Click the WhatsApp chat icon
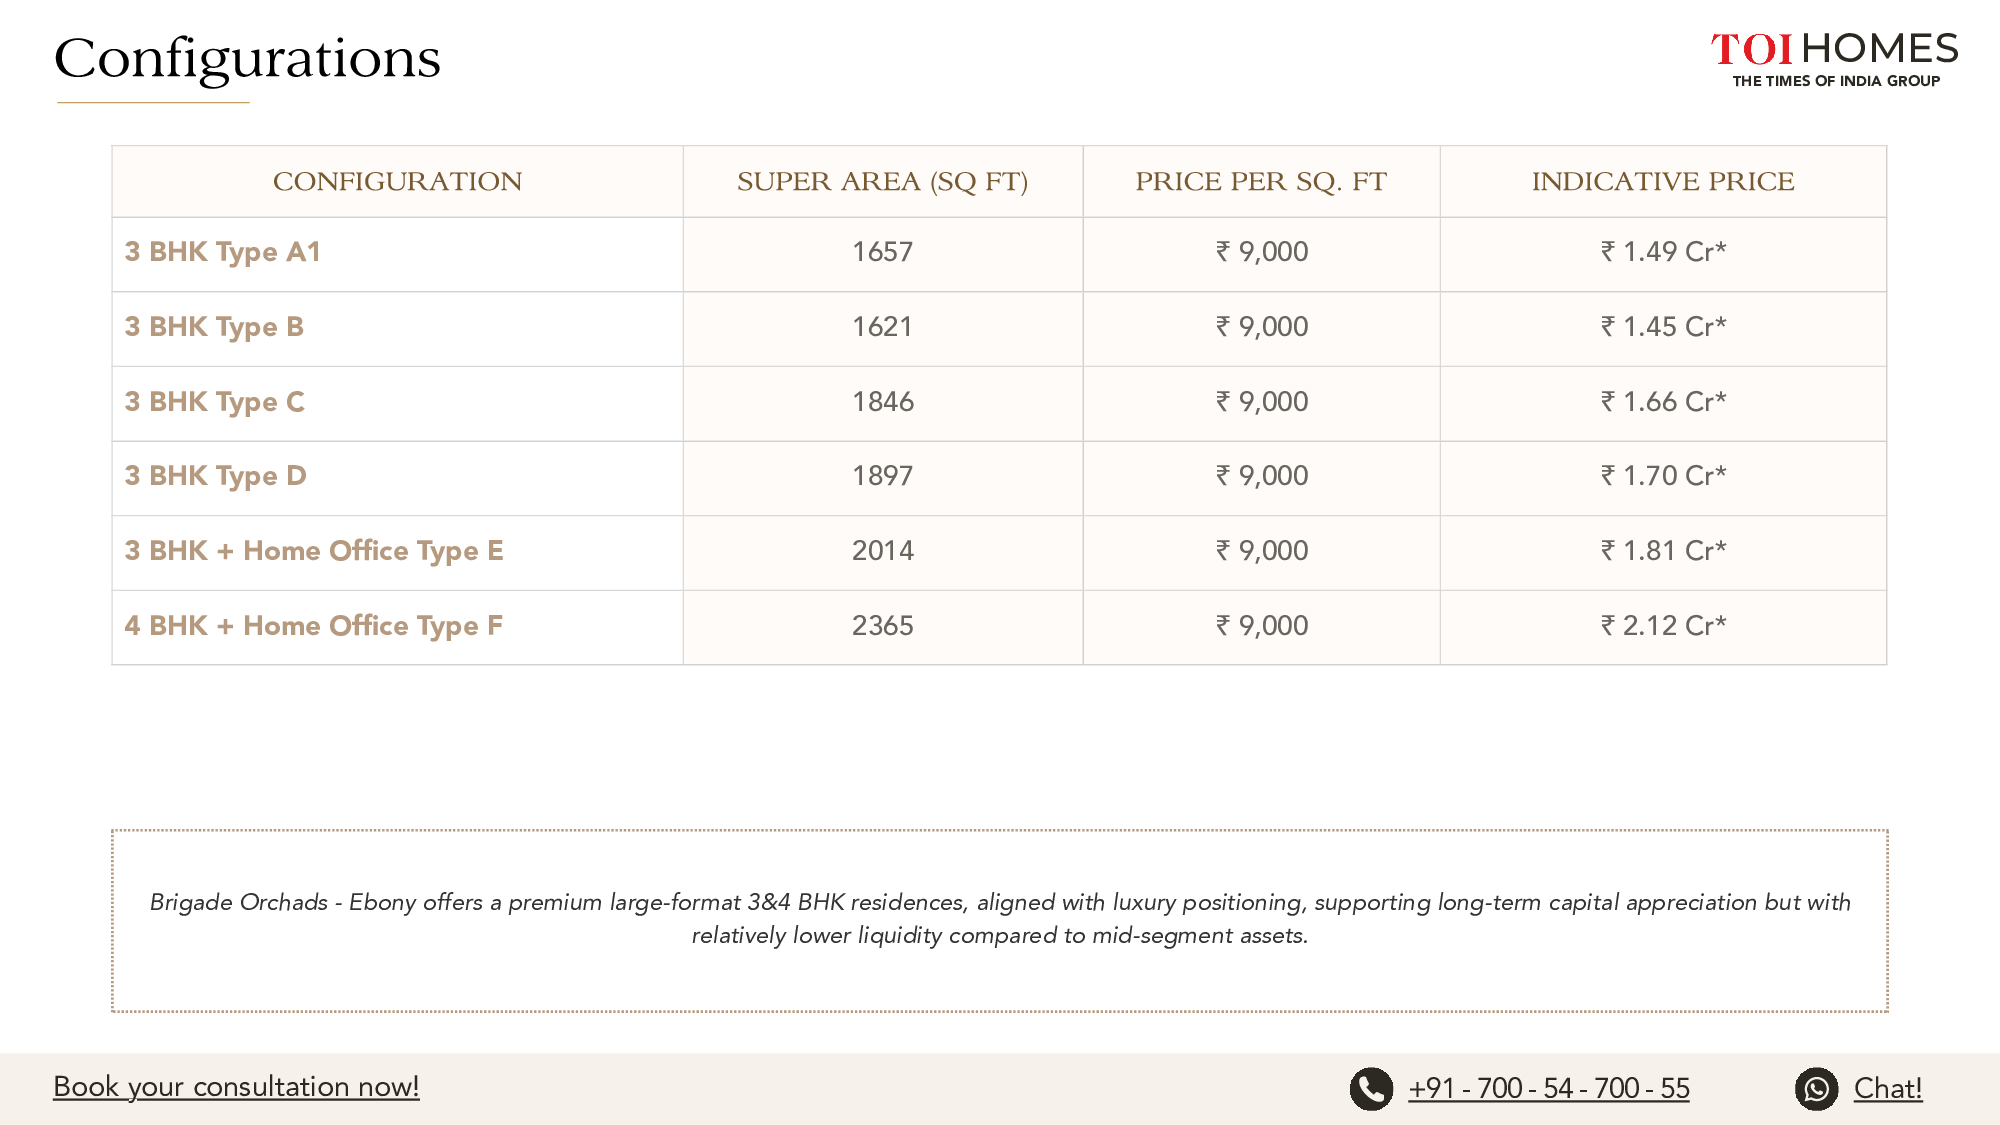 coord(1816,1089)
